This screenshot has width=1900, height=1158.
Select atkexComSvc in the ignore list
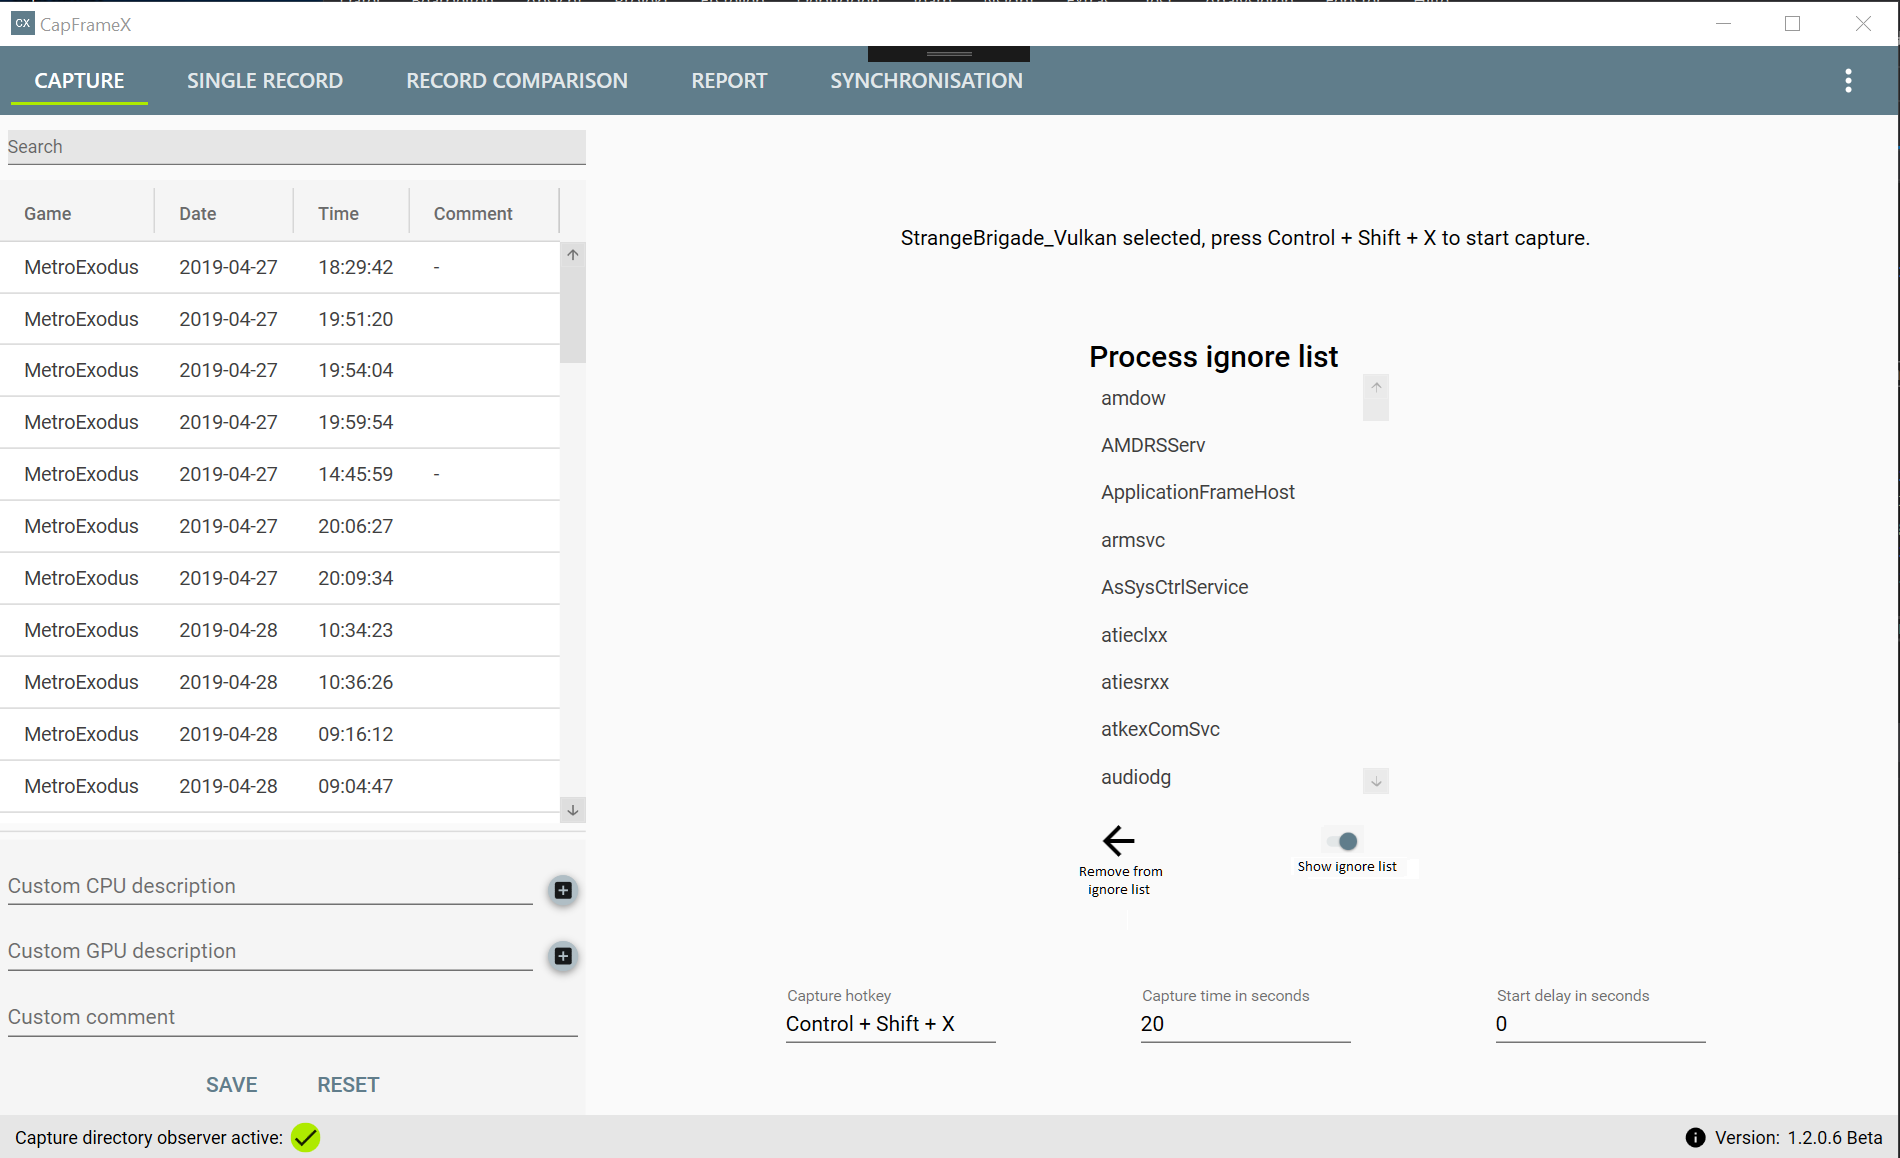pos(1160,729)
